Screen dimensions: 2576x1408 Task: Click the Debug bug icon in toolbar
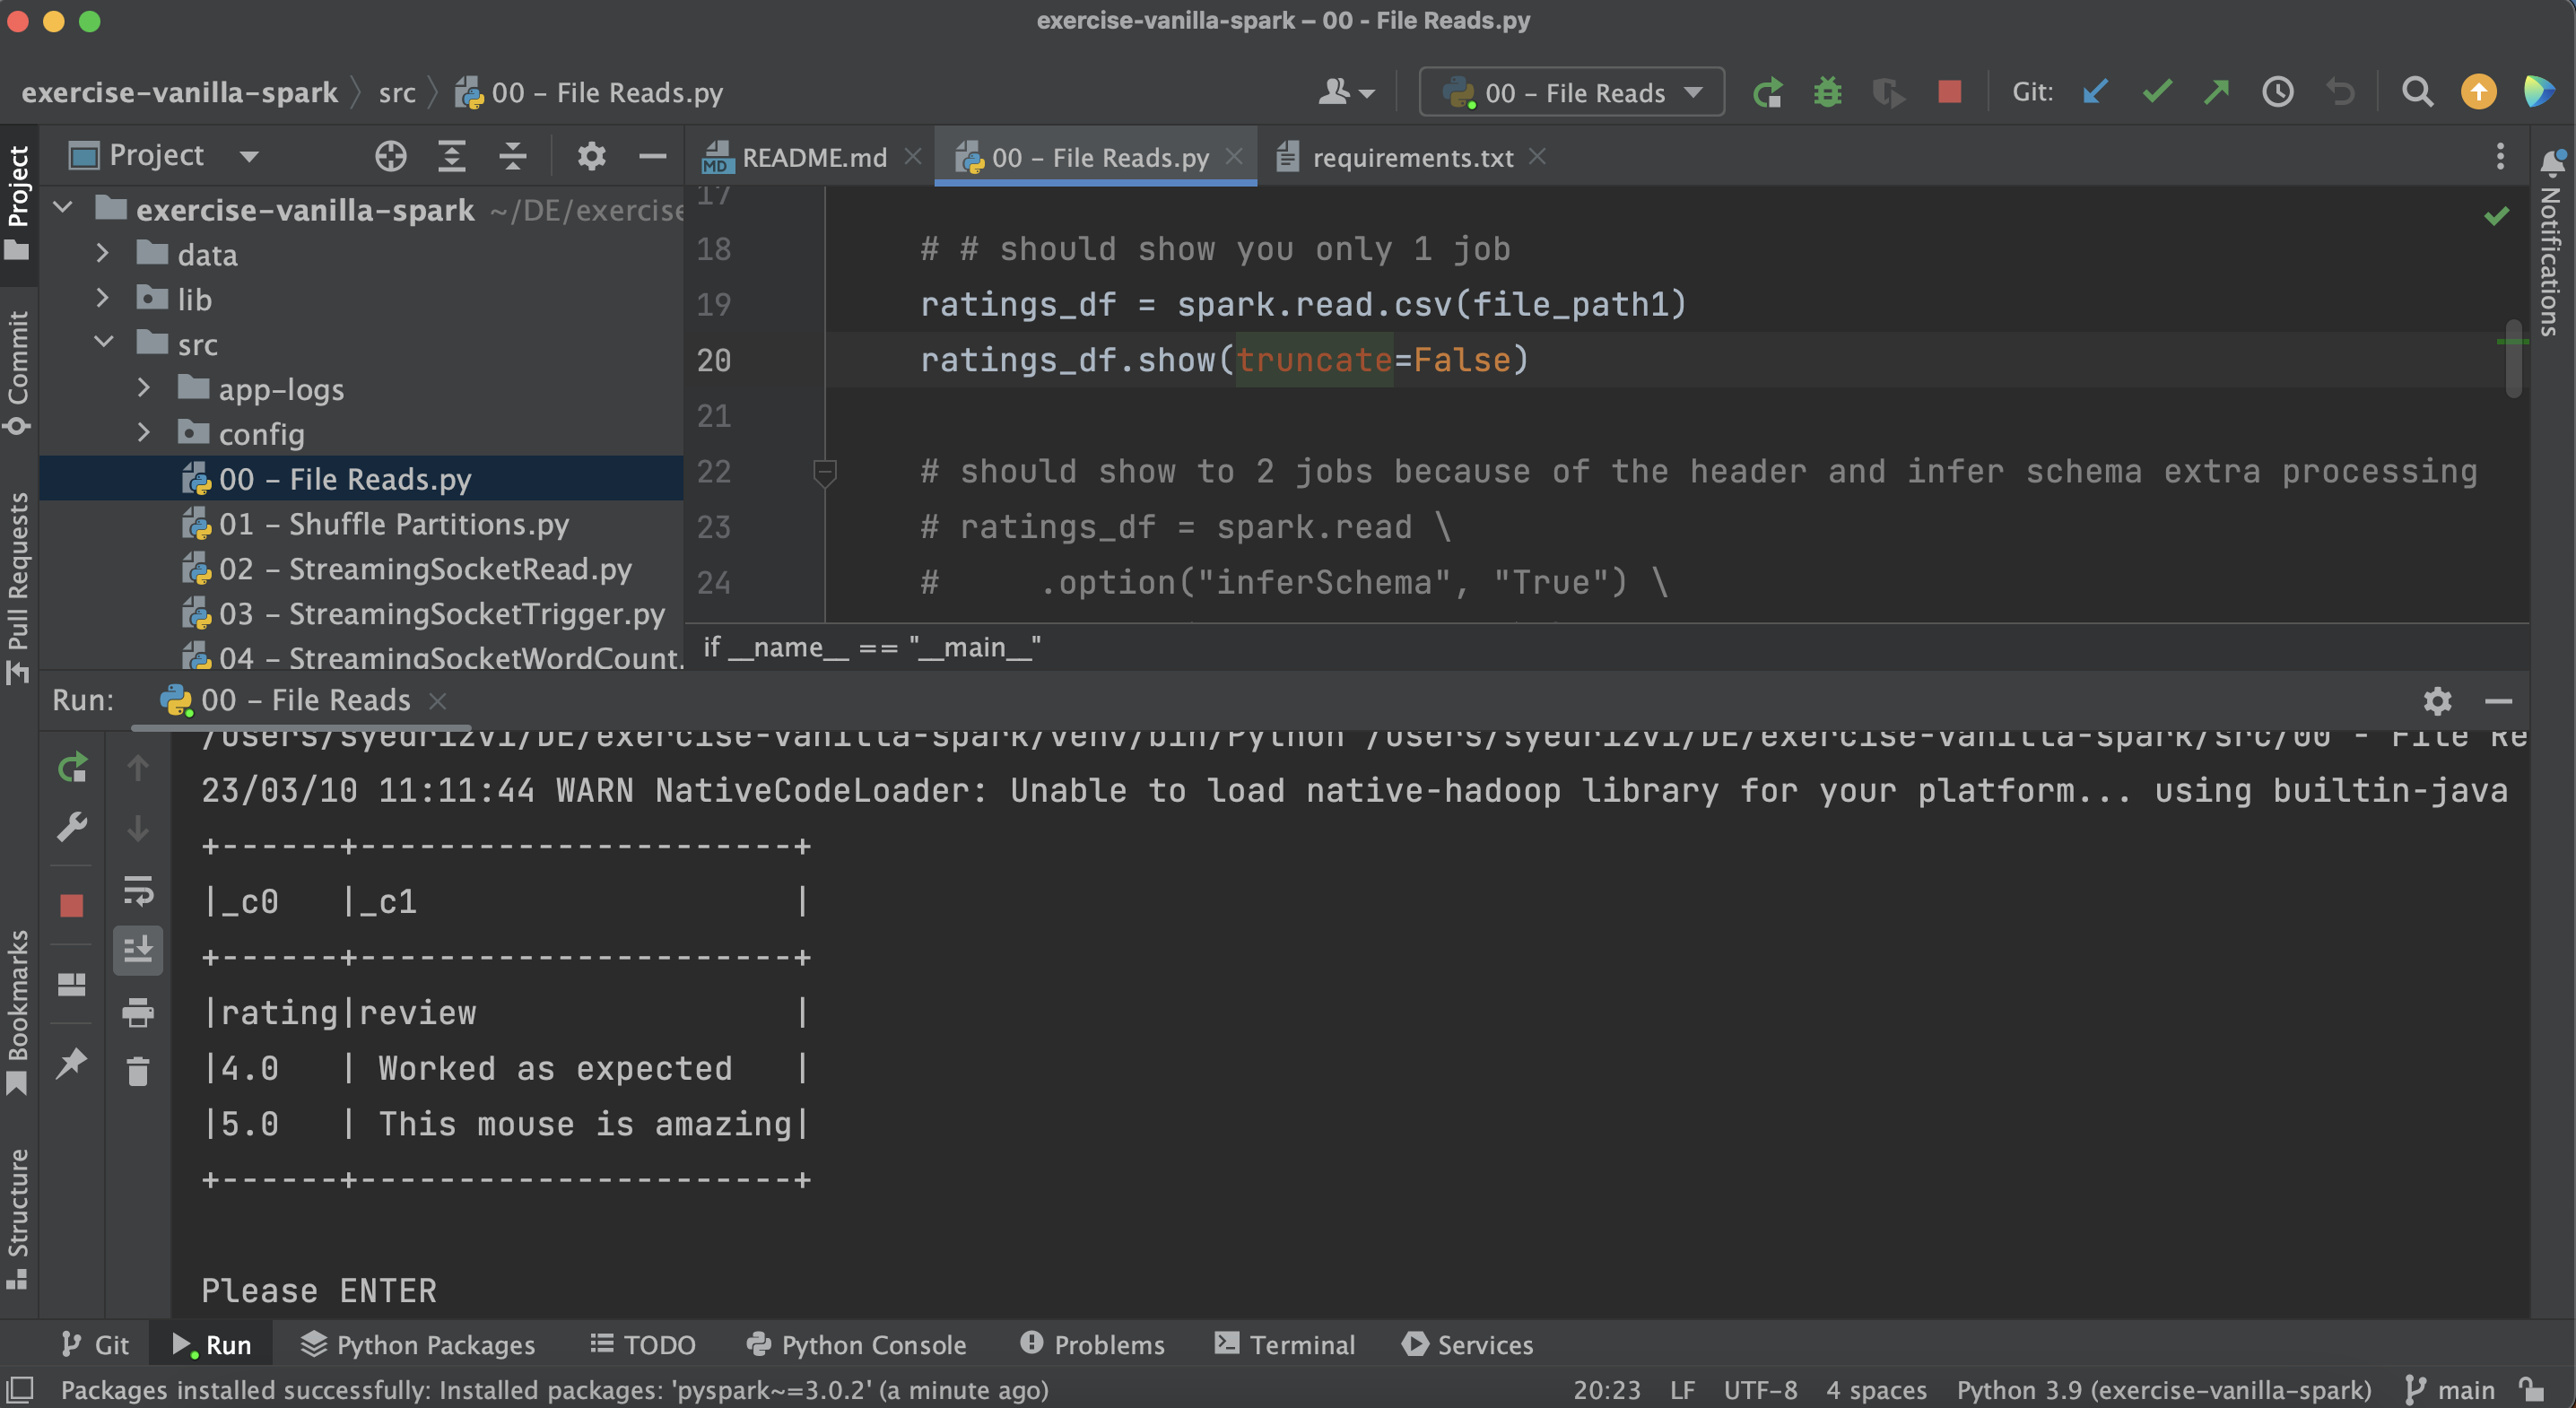(x=1827, y=93)
